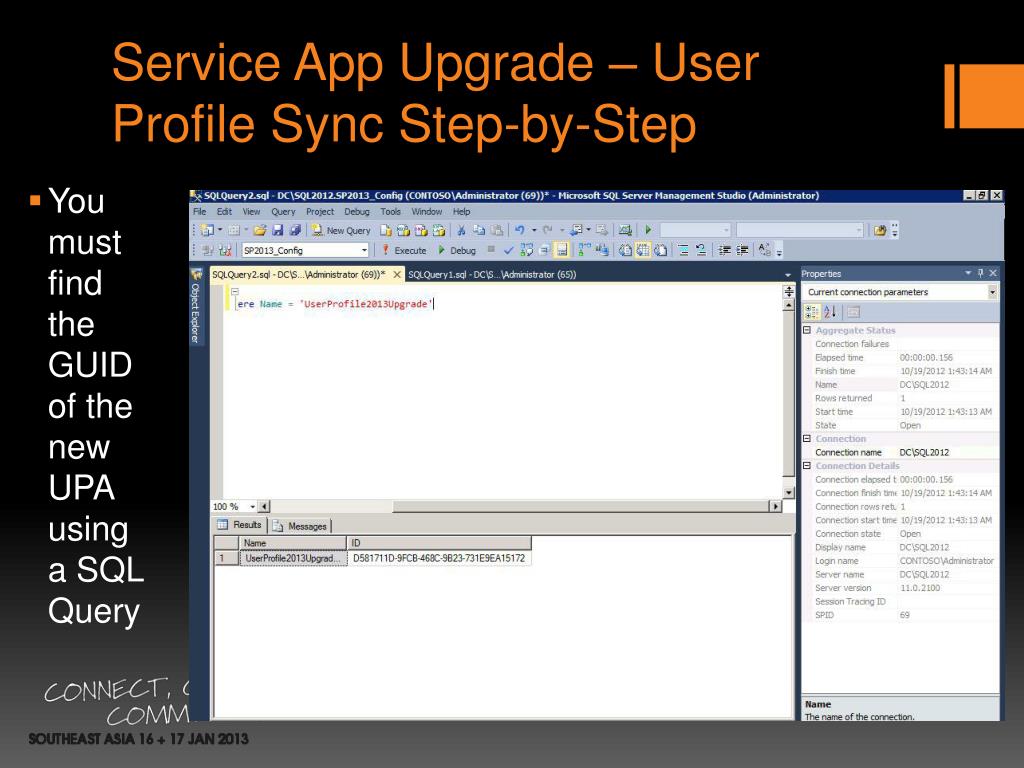Click the Parse checkmark icon
1024x768 pixels.
coord(509,250)
